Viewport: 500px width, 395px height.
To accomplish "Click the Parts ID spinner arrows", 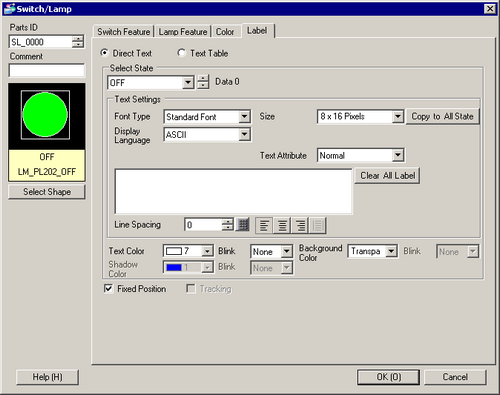I will 78,42.
